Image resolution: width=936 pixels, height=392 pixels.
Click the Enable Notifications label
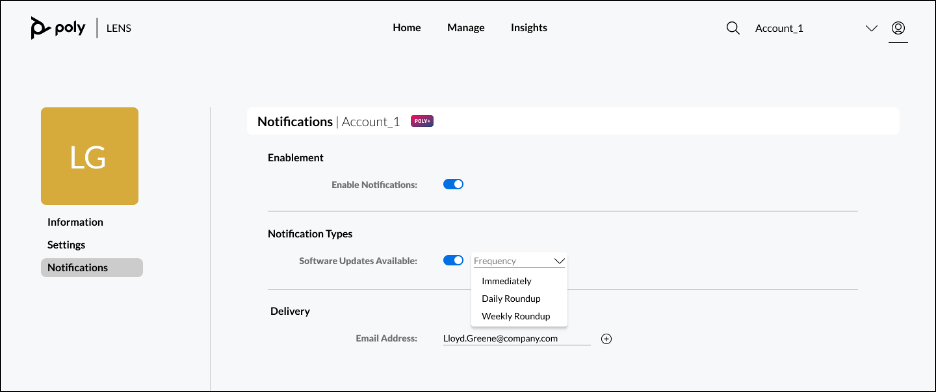coord(374,185)
